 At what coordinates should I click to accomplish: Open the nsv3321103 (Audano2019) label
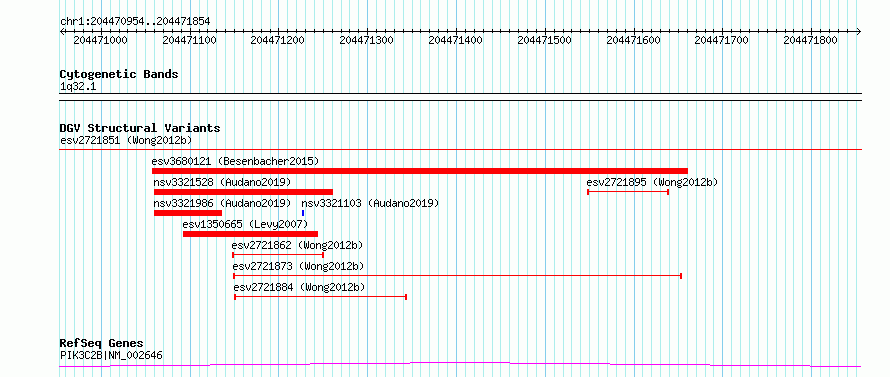click(x=370, y=203)
